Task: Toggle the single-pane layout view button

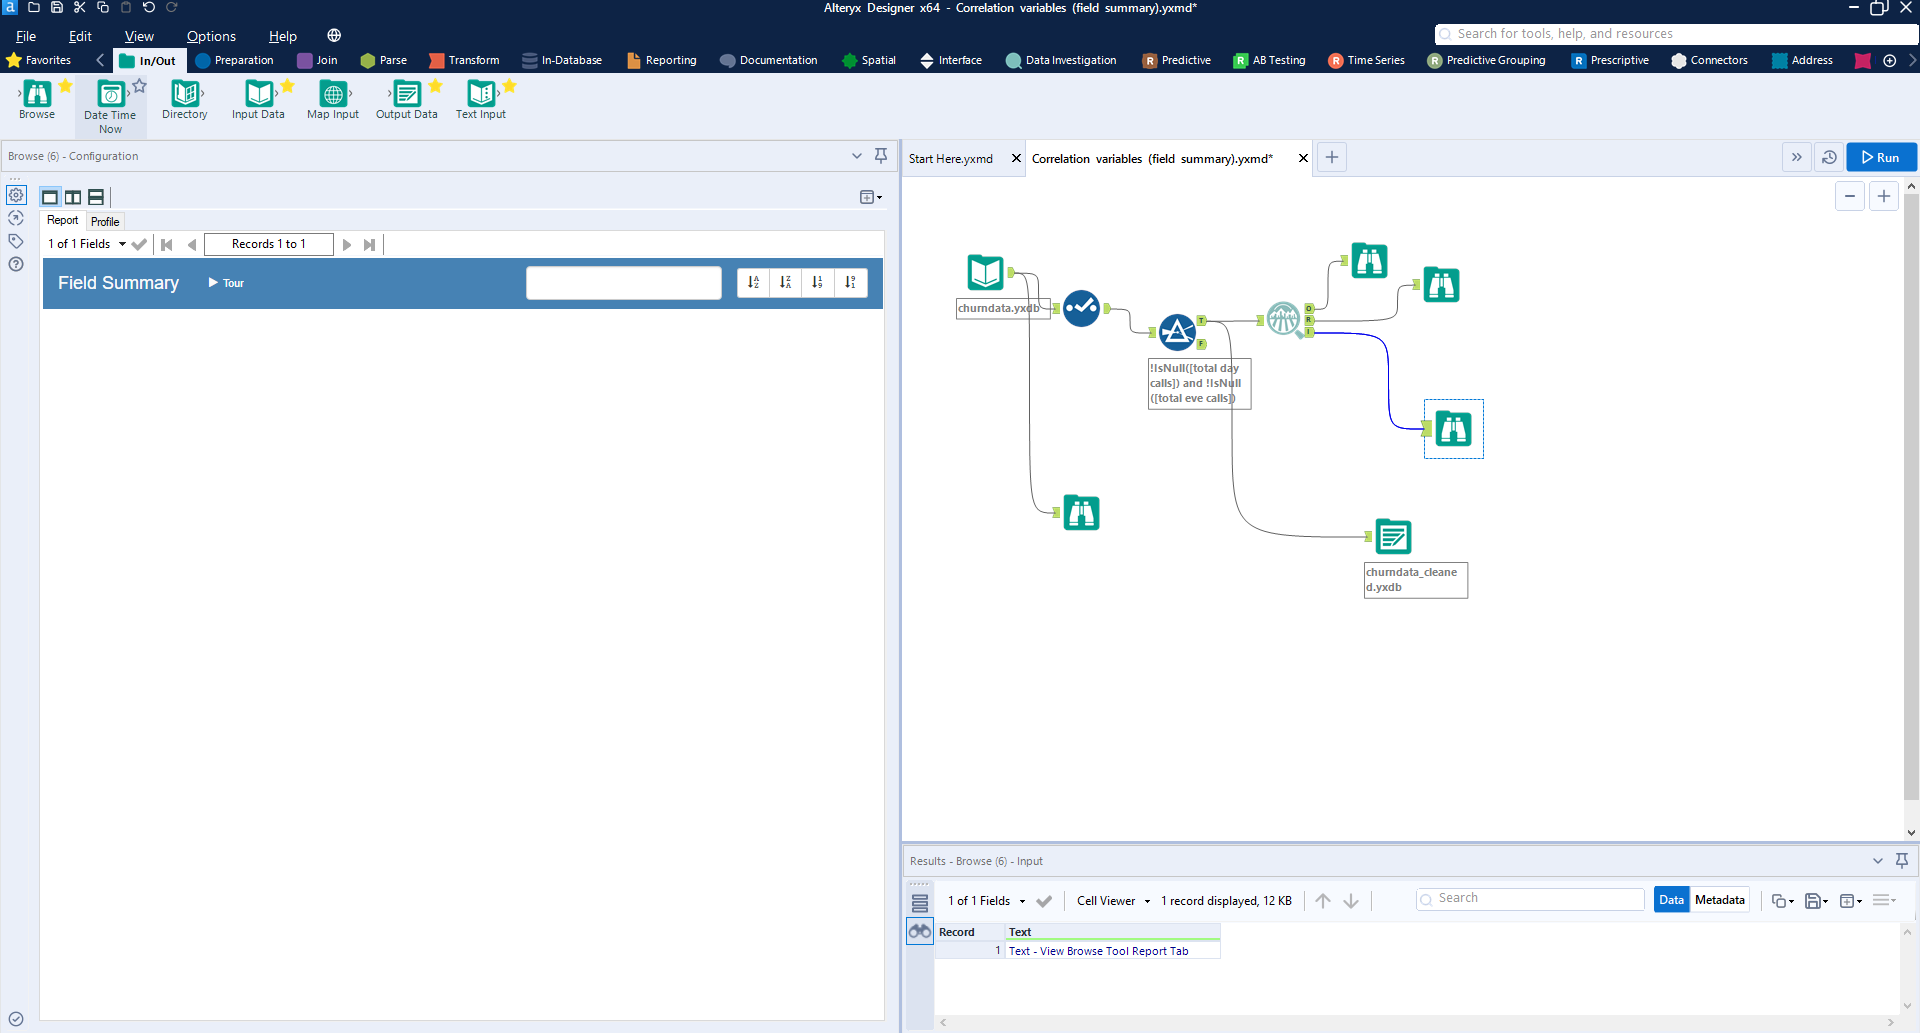Action: 50,197
